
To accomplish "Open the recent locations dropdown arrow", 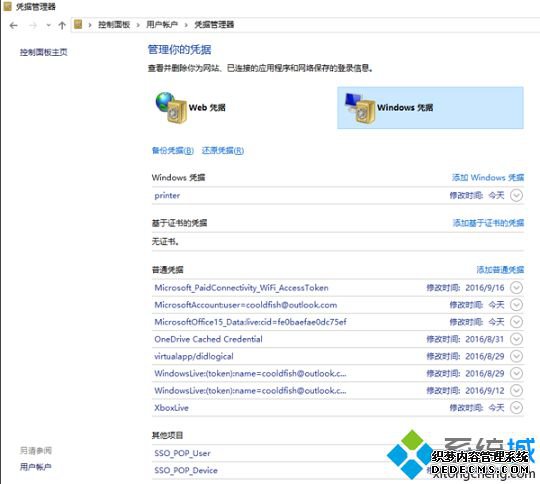I will [48, 25].
